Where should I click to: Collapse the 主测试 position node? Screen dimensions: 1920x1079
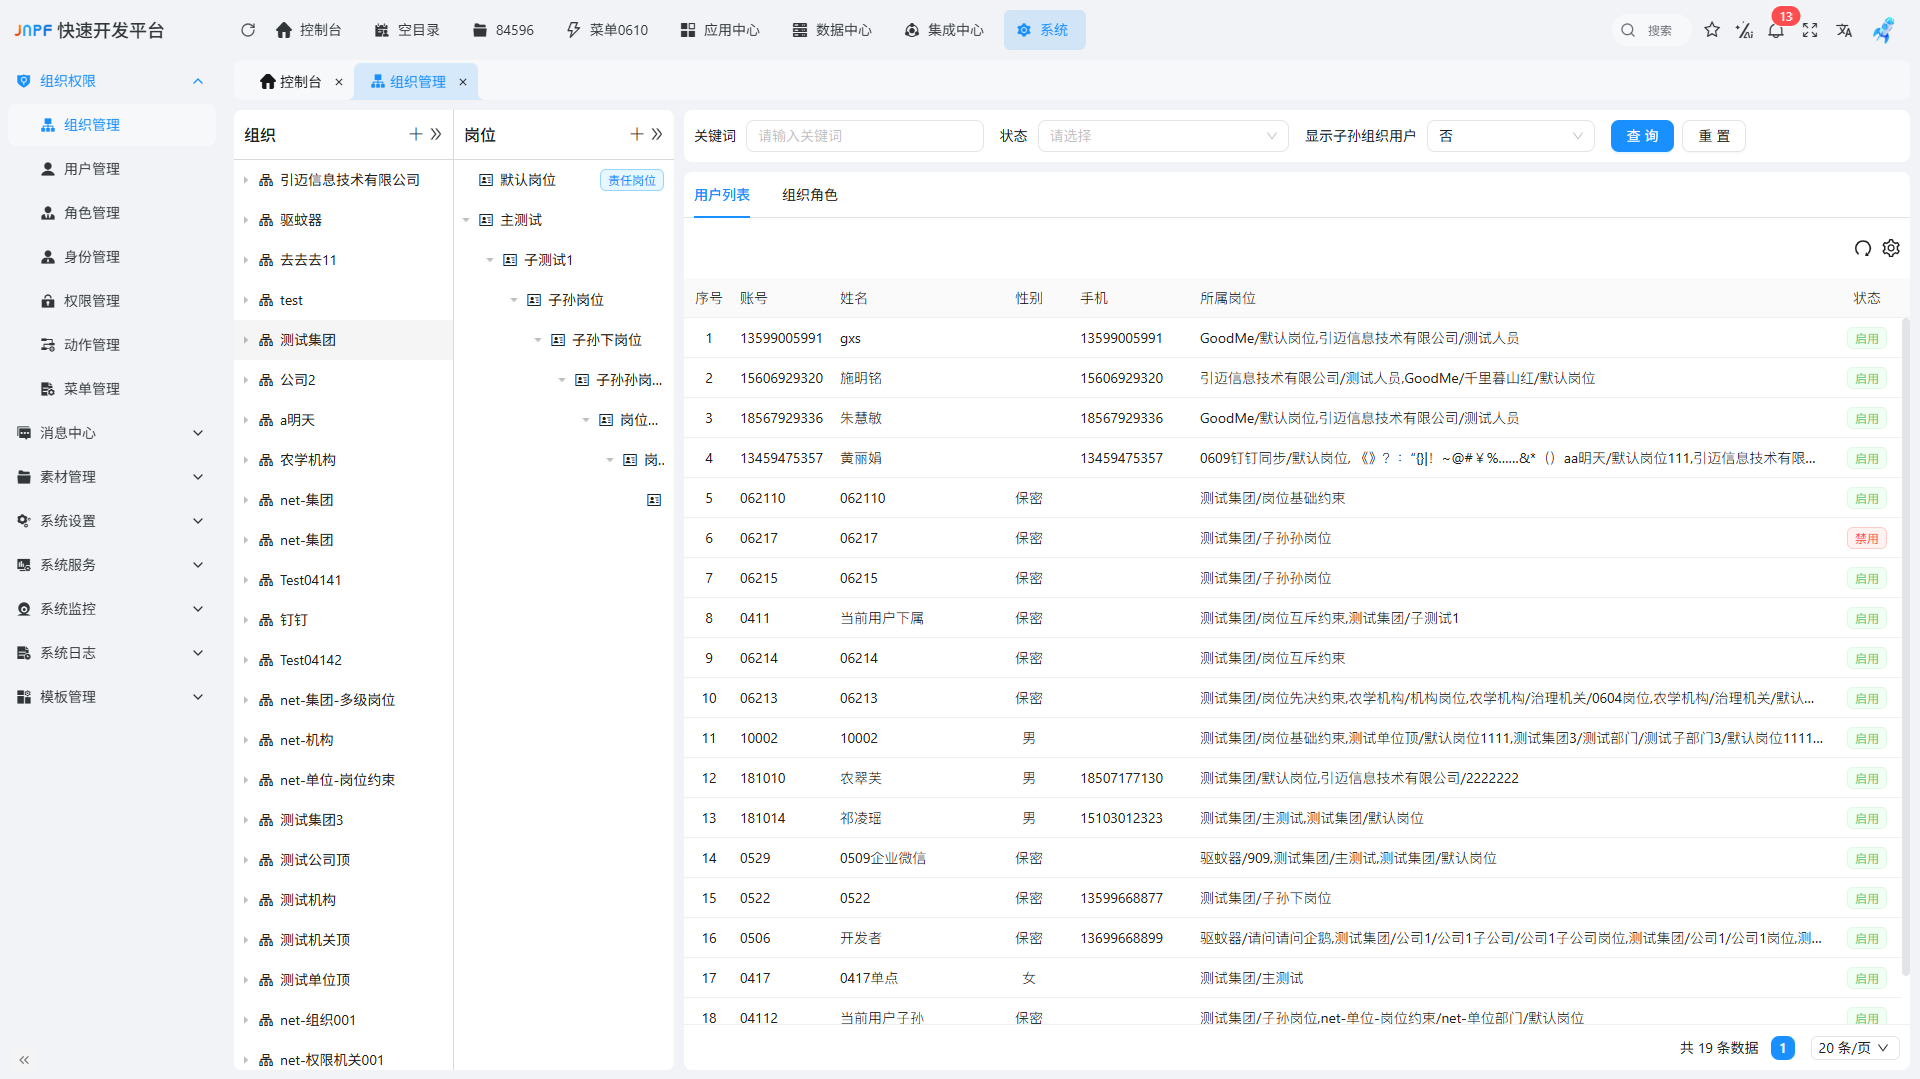coord(466,220)
